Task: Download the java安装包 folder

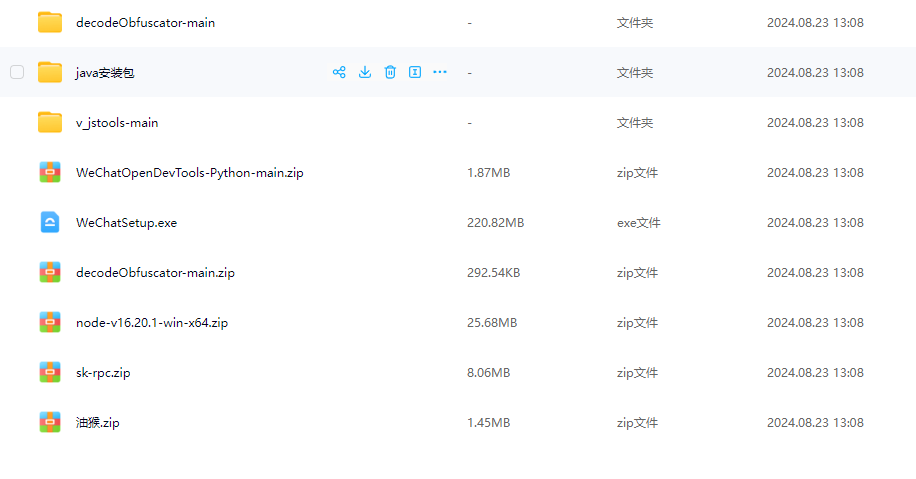Action: tap(365, 72)
